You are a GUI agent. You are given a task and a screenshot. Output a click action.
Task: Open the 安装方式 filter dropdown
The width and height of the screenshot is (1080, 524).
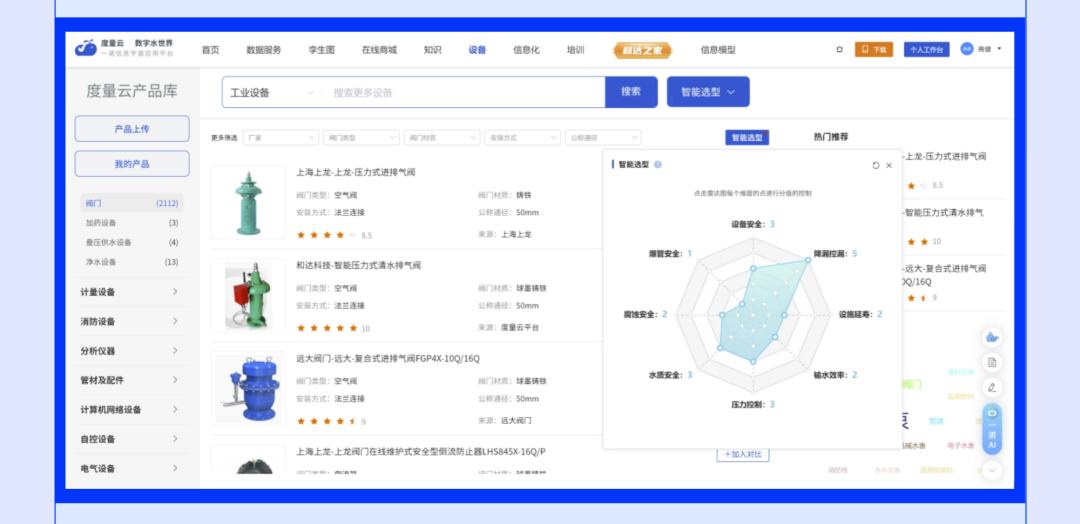coord(523,138)
